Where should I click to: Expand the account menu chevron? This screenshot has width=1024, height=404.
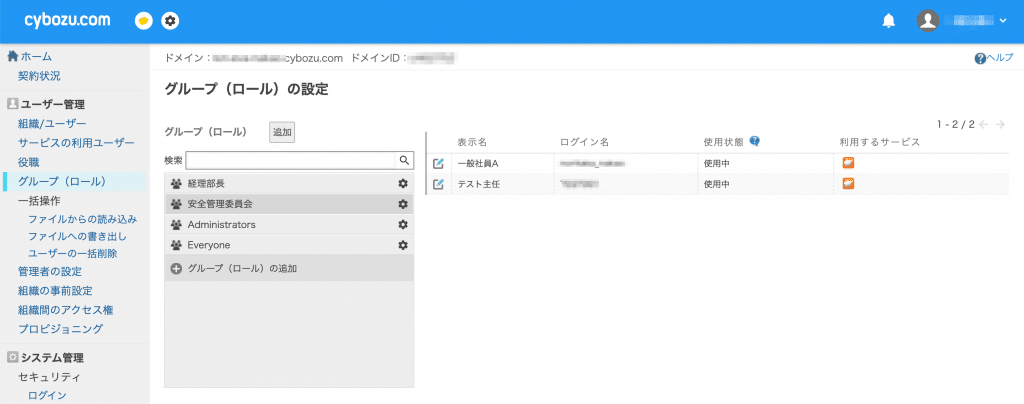1003,21
